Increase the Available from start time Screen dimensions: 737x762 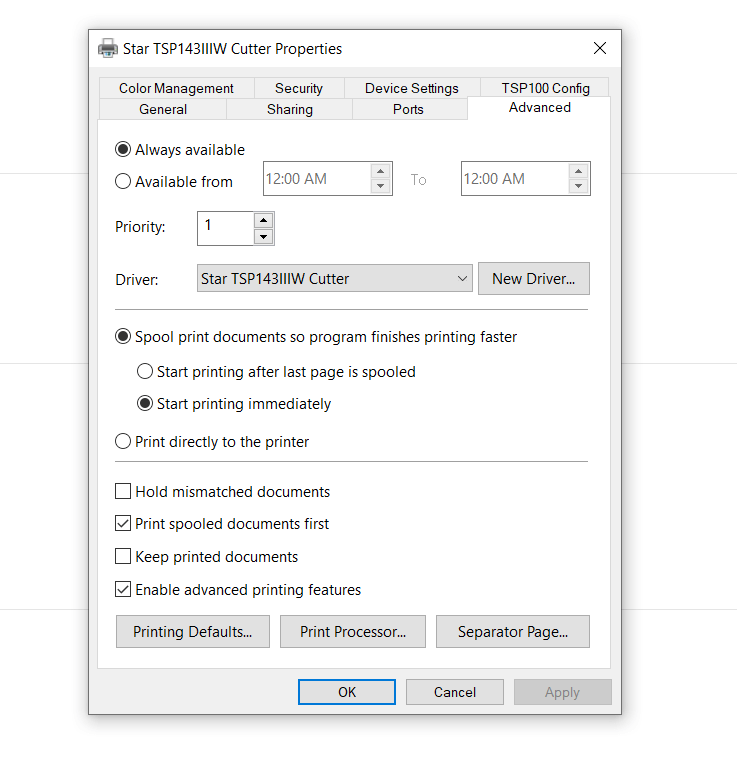tap(380, 171)
